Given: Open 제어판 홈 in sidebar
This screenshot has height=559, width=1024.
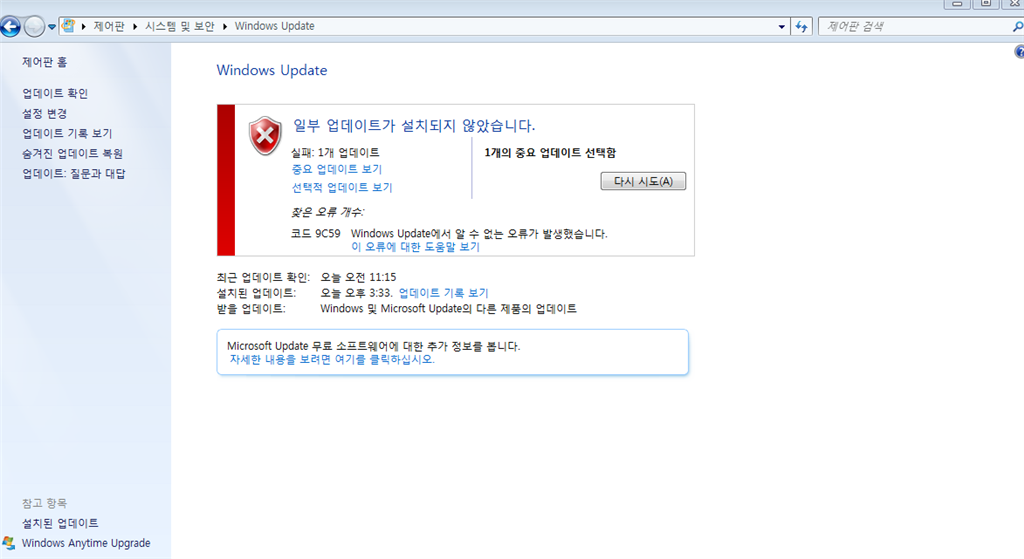Looking at the screenshot, I should 44,62.
